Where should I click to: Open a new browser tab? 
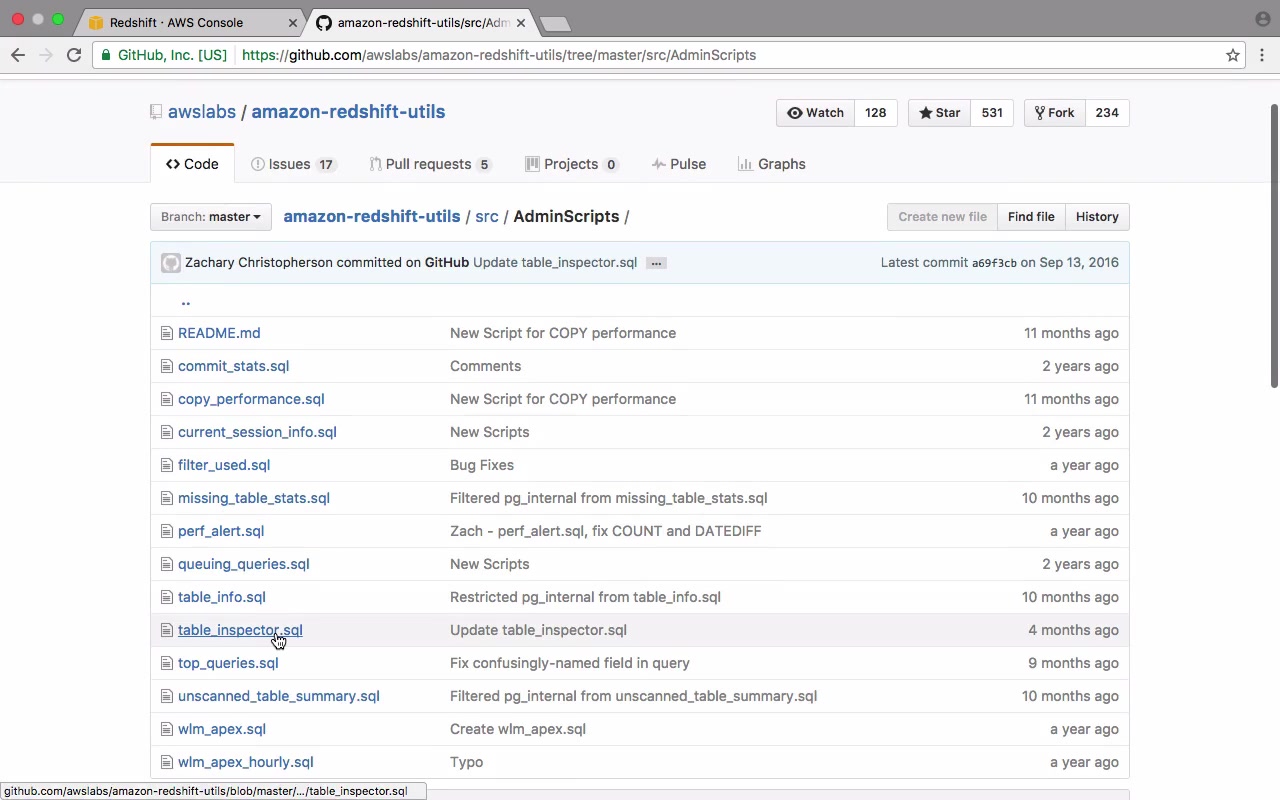[553, 23]
